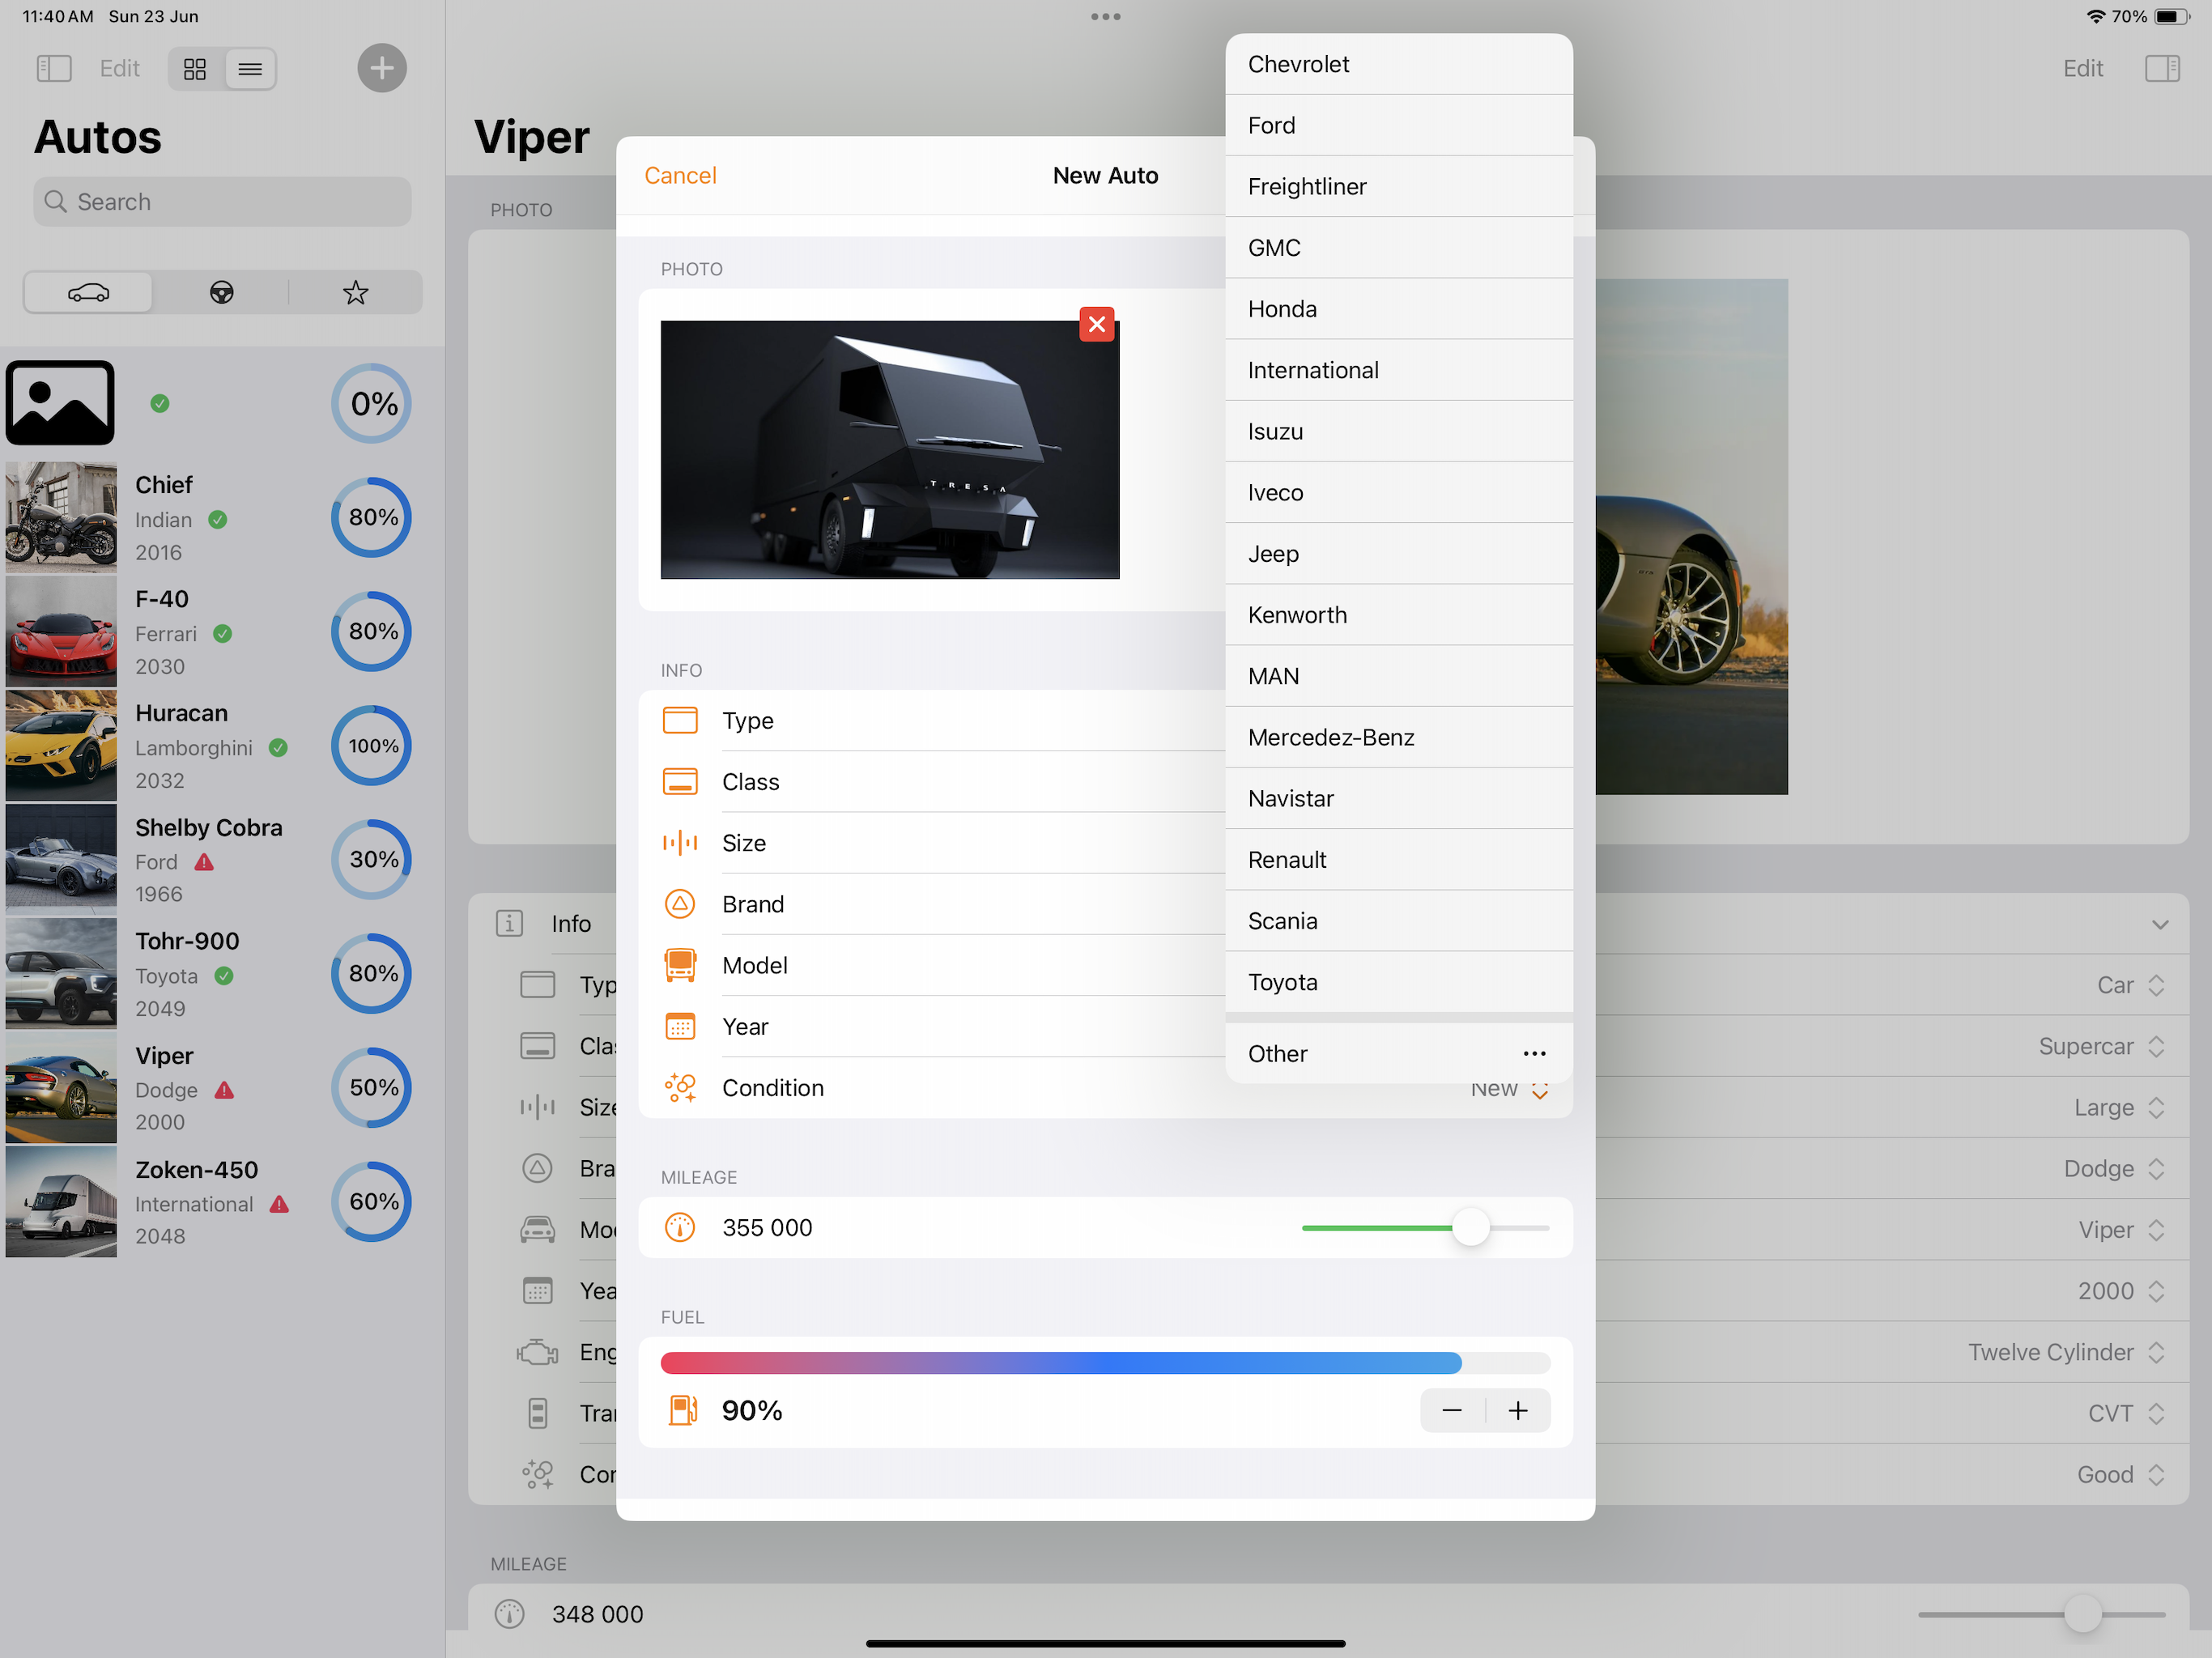Viewport: 2212px width, 1658px height.
Task: Click the engine icon in Viper details
Action: pos(537,1352)
